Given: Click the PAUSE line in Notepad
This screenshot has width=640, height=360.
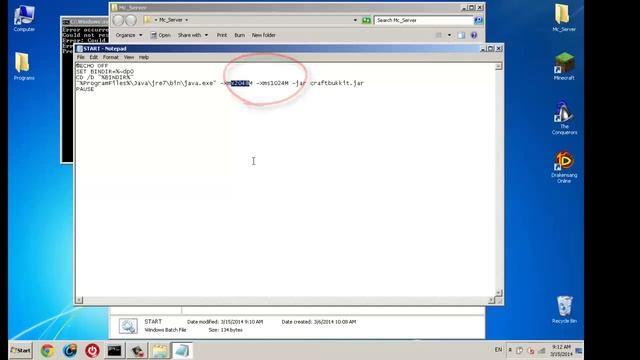Looking at the screenshot, I should [x=85, y=89].
